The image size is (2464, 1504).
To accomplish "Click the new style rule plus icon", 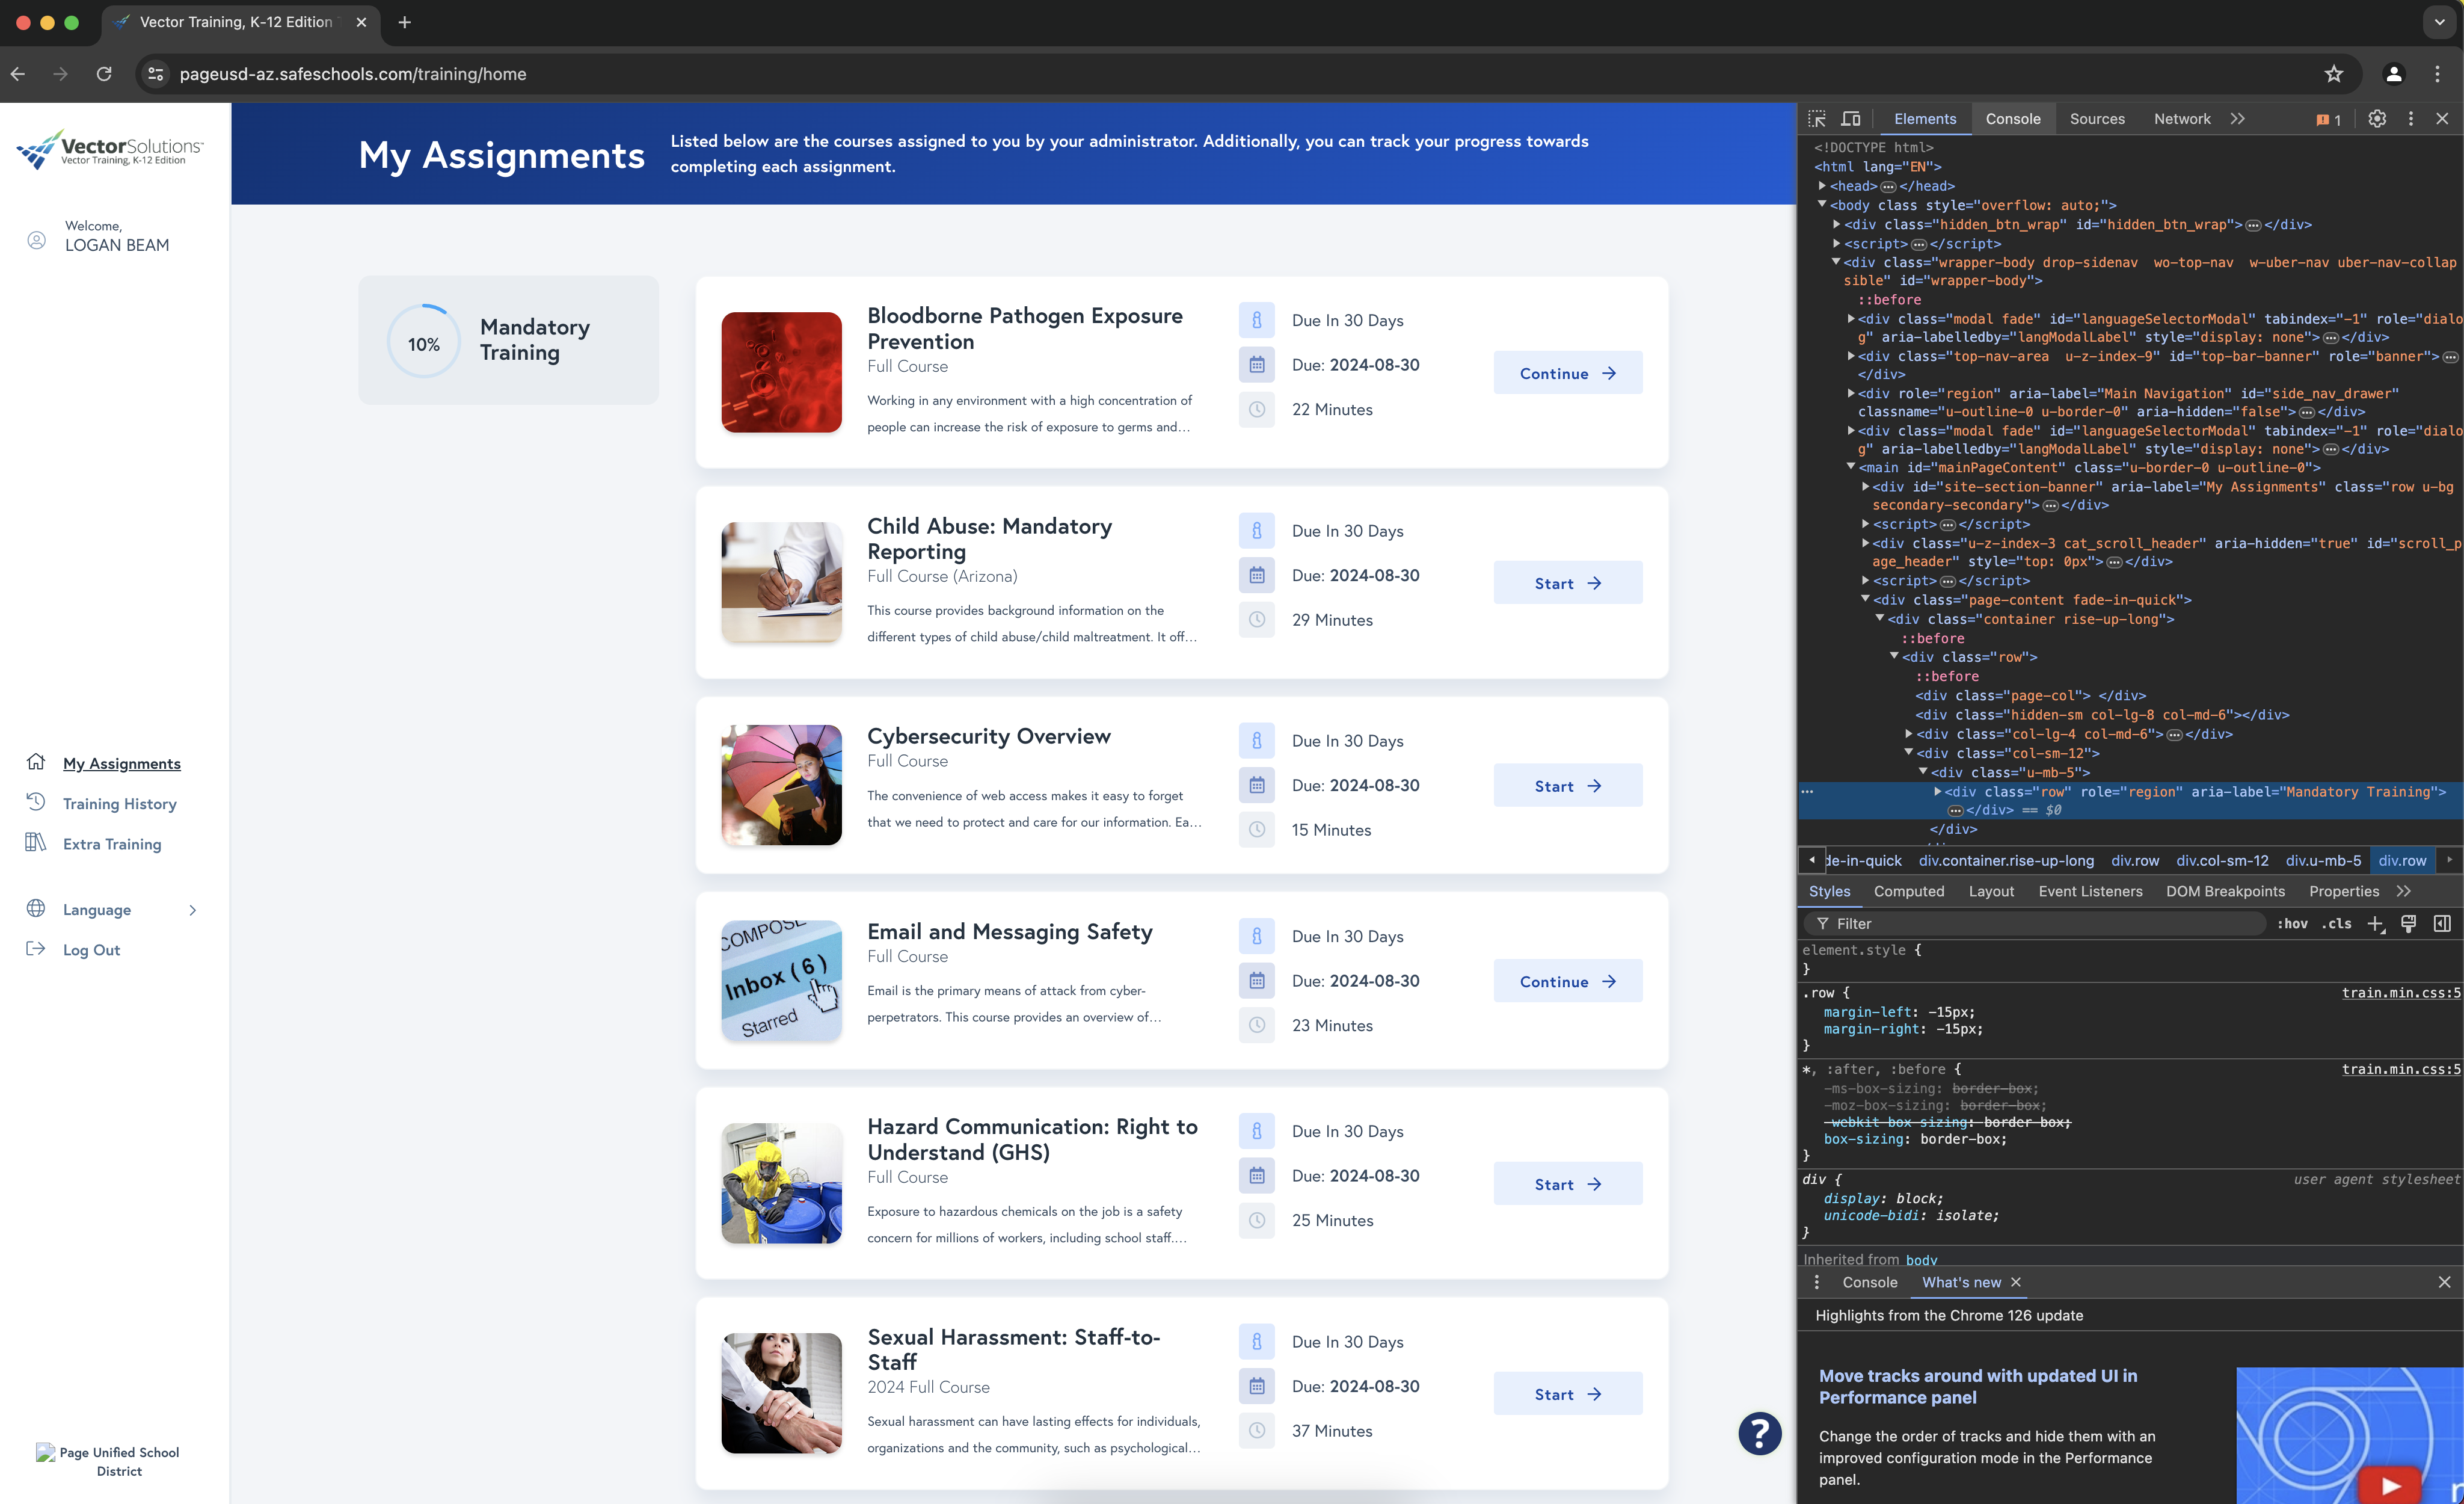I will coord(2376,924).
